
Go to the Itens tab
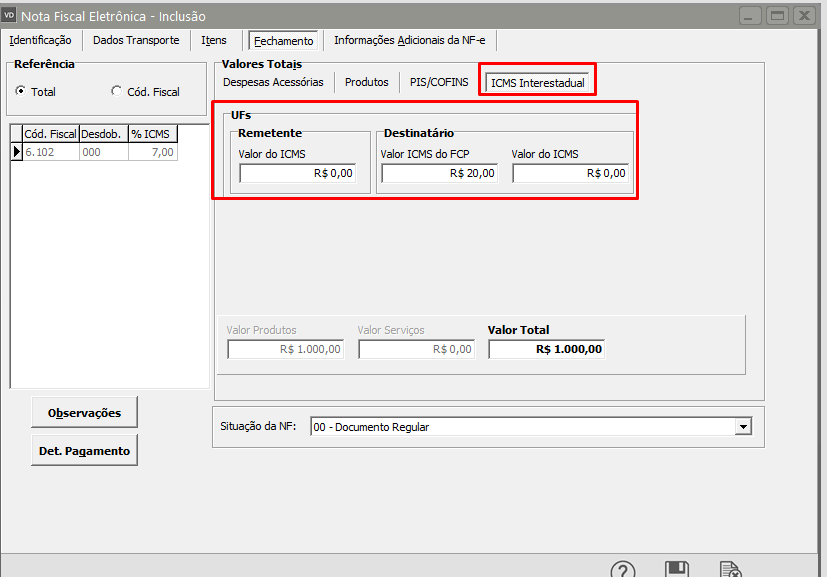click(214, 40)
